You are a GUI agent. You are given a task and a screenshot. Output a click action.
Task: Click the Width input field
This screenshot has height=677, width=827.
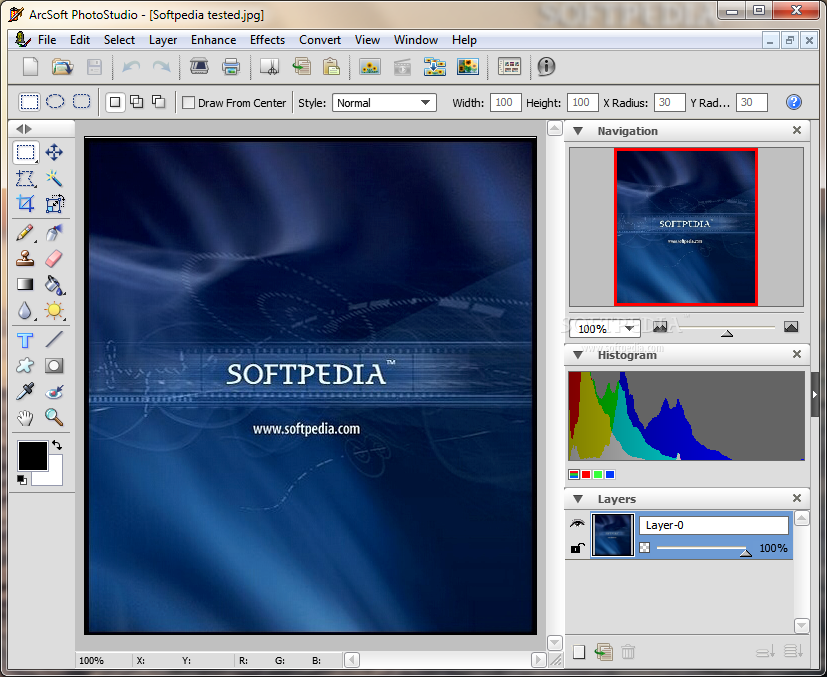coord(505,102)
